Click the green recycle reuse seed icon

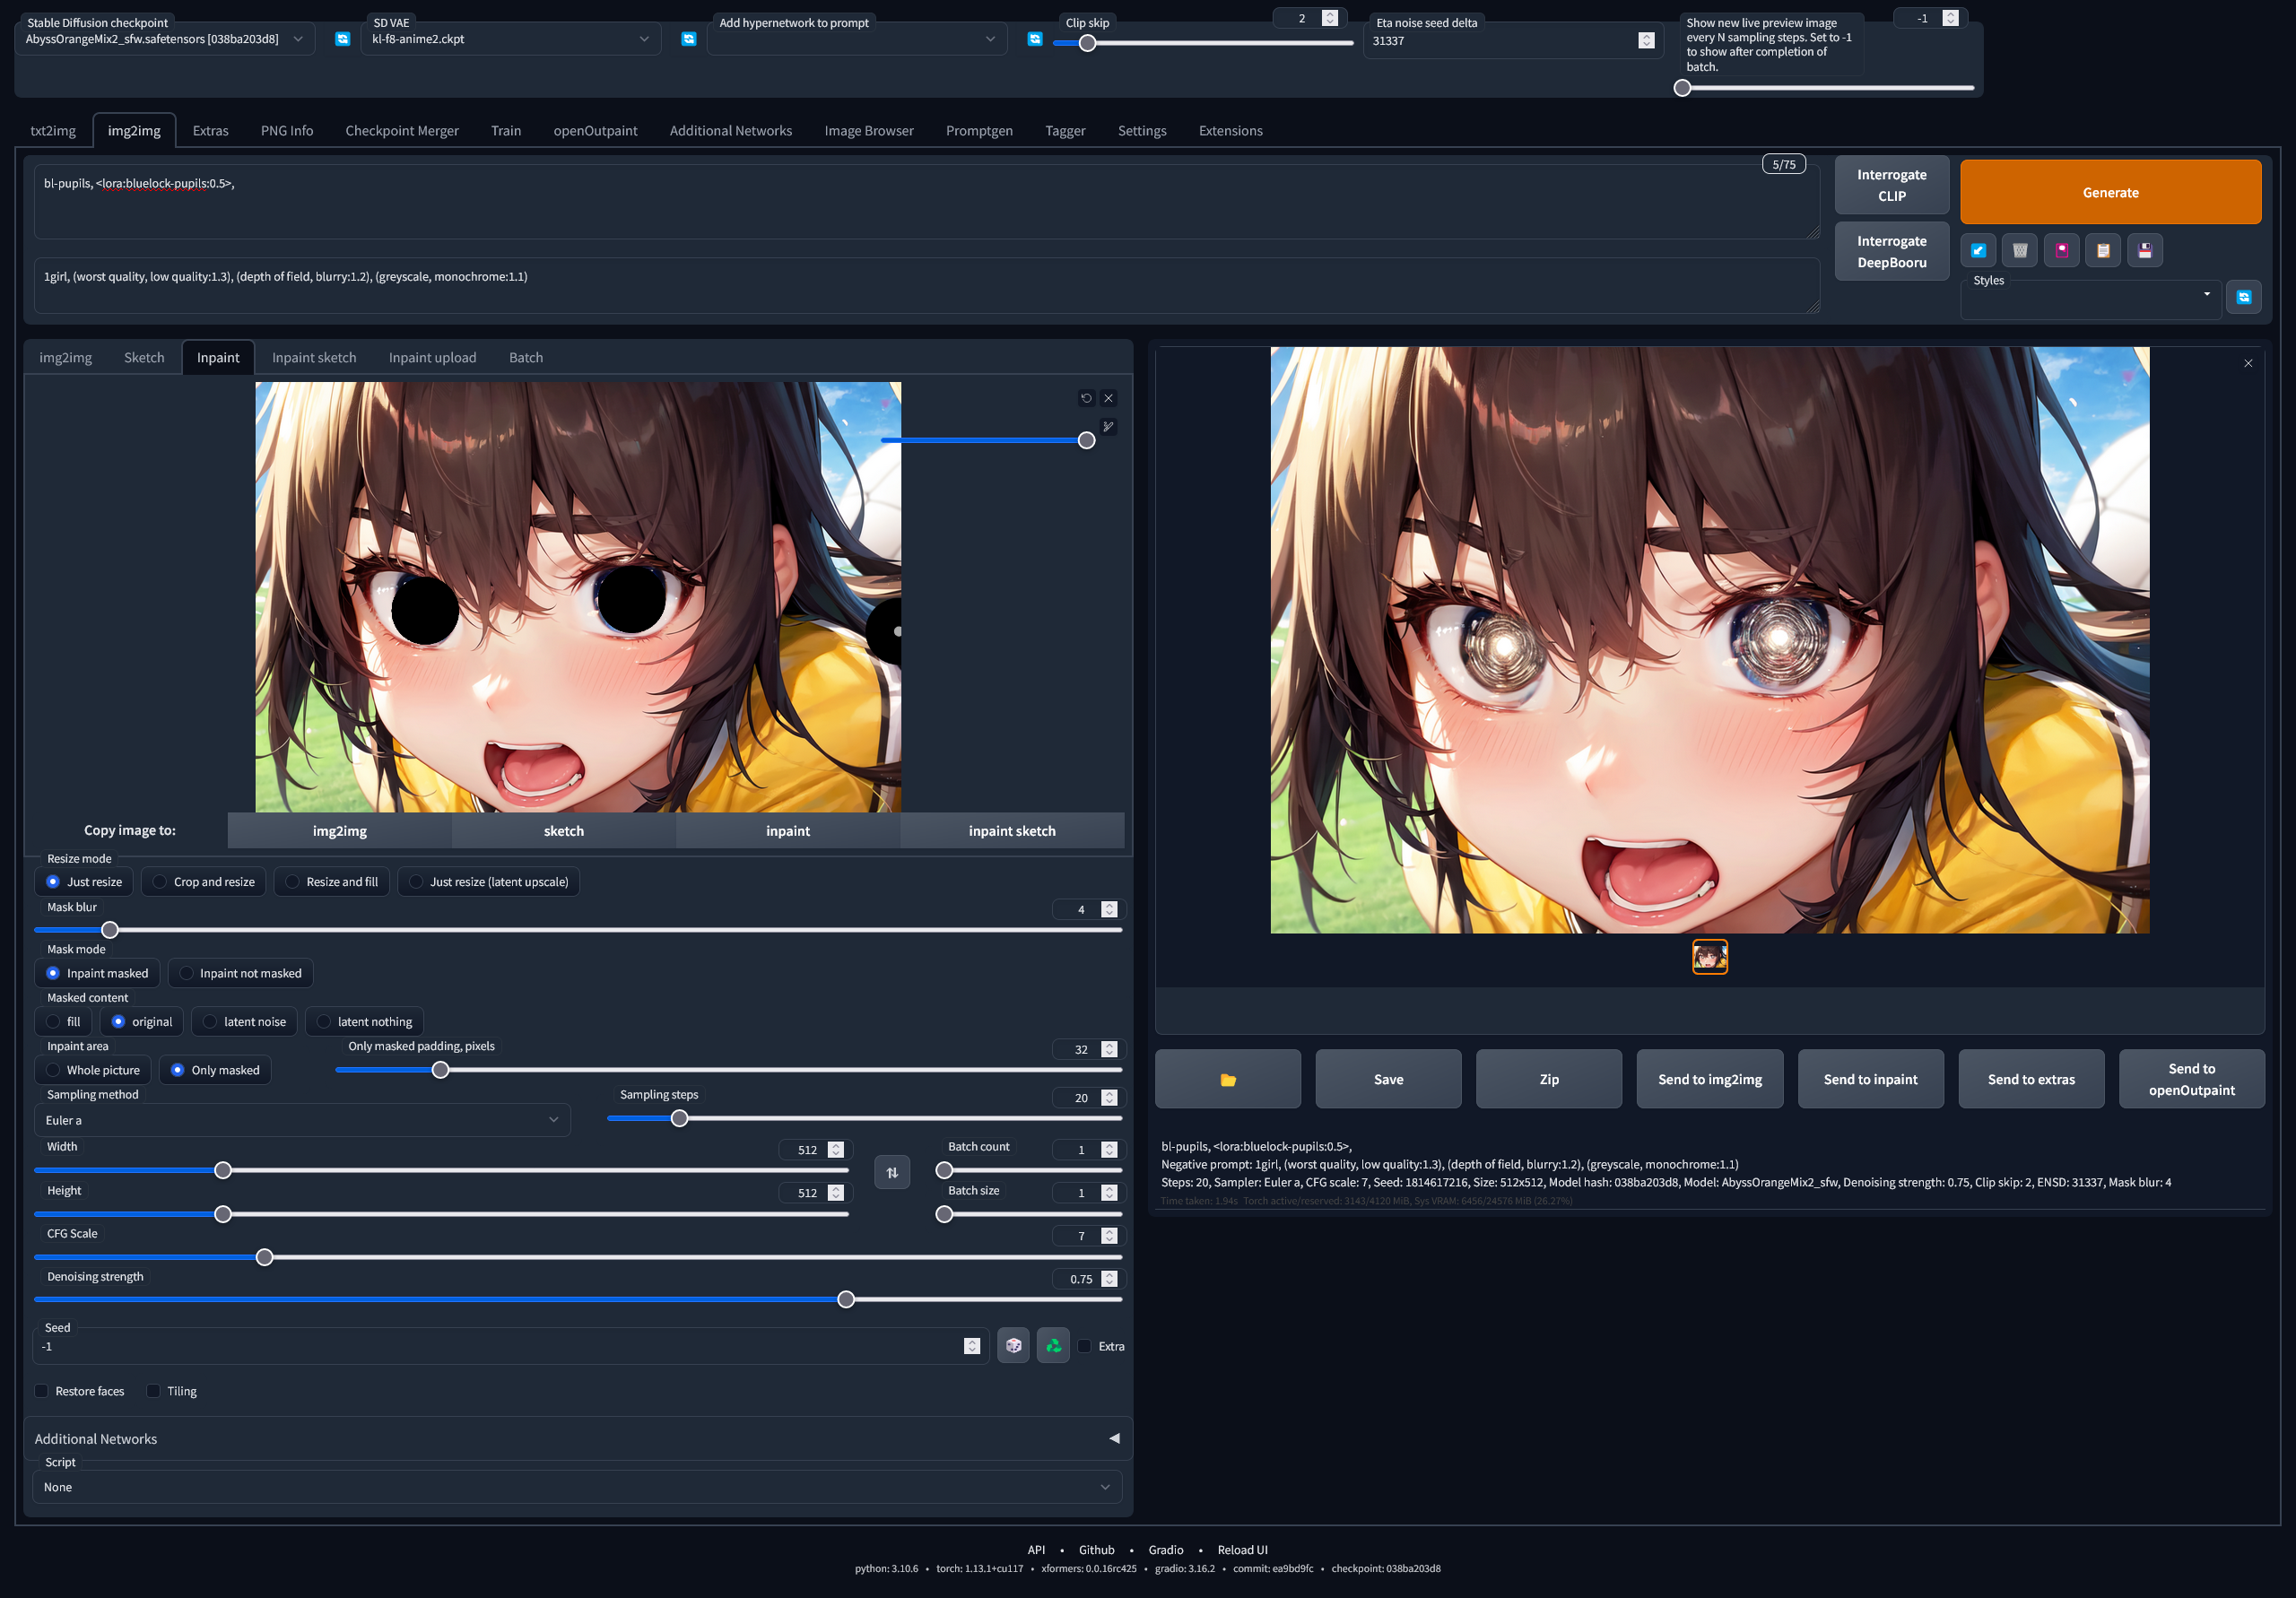click(x=1053, y=1345)
